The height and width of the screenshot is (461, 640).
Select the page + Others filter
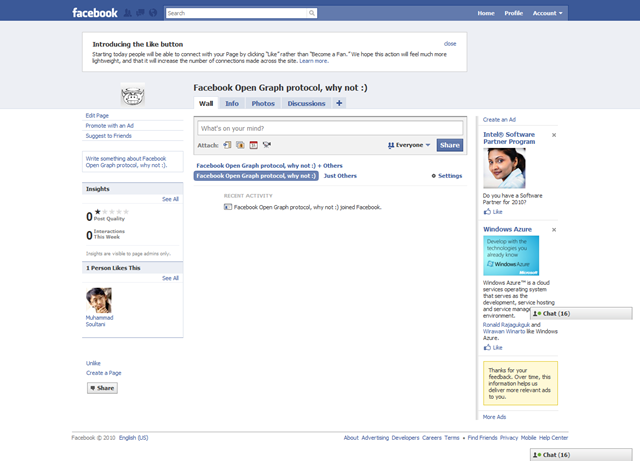pos(269,166)
